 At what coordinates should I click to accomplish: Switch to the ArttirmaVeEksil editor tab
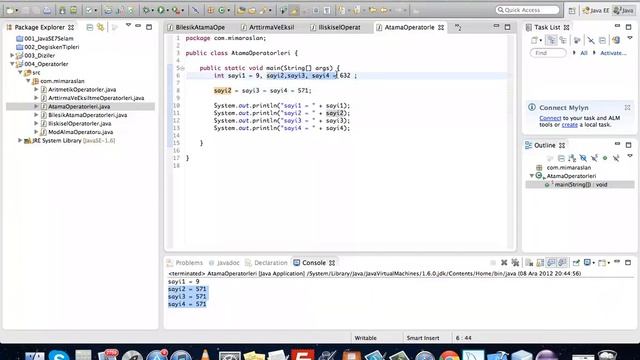(271, 27)
